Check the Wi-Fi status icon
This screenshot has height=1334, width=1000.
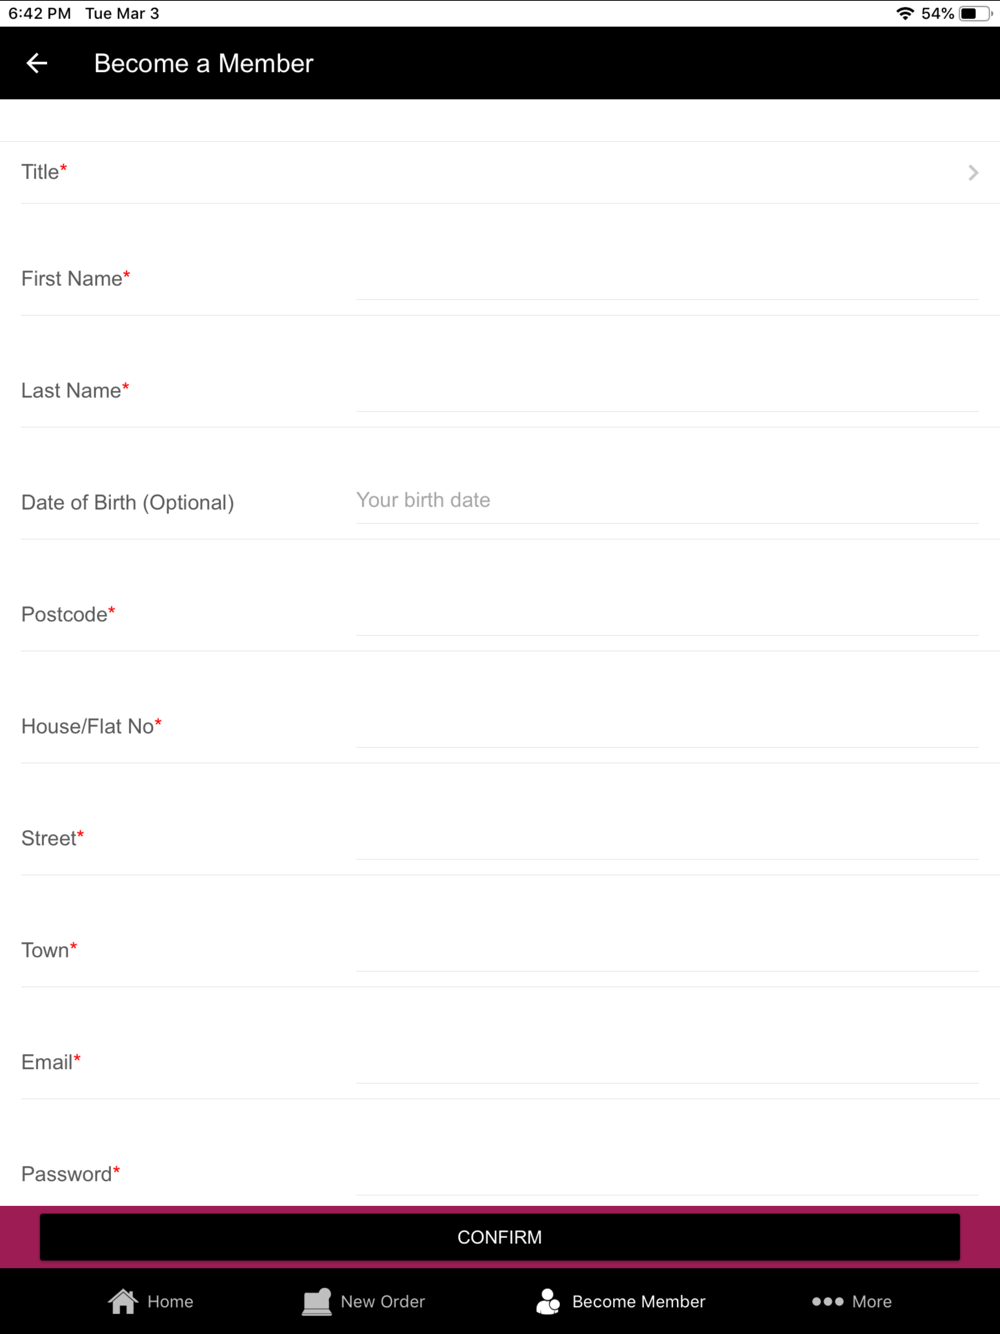click(905, 13)
